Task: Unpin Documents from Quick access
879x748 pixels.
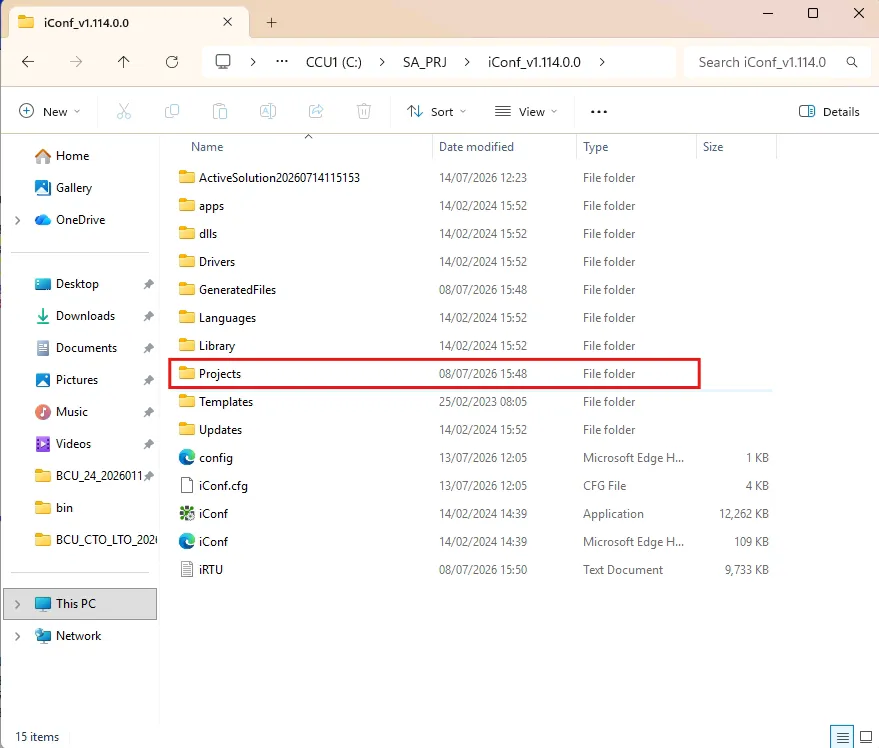Action: [x=148, y=348]
